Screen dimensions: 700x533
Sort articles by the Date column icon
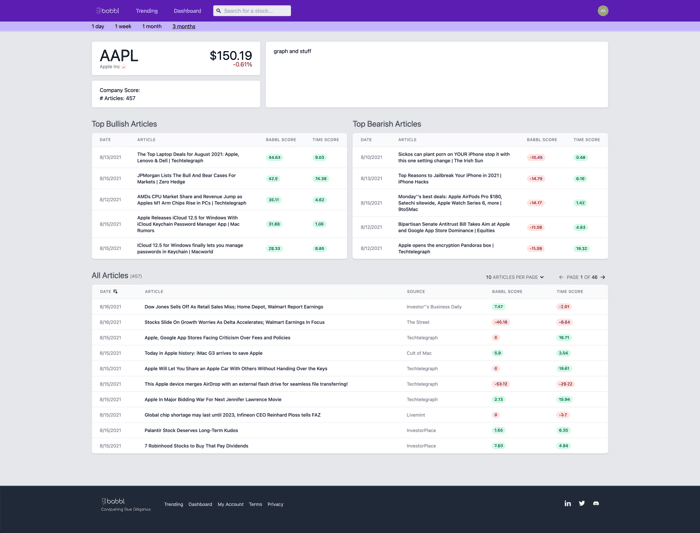(x=115, y=291)
